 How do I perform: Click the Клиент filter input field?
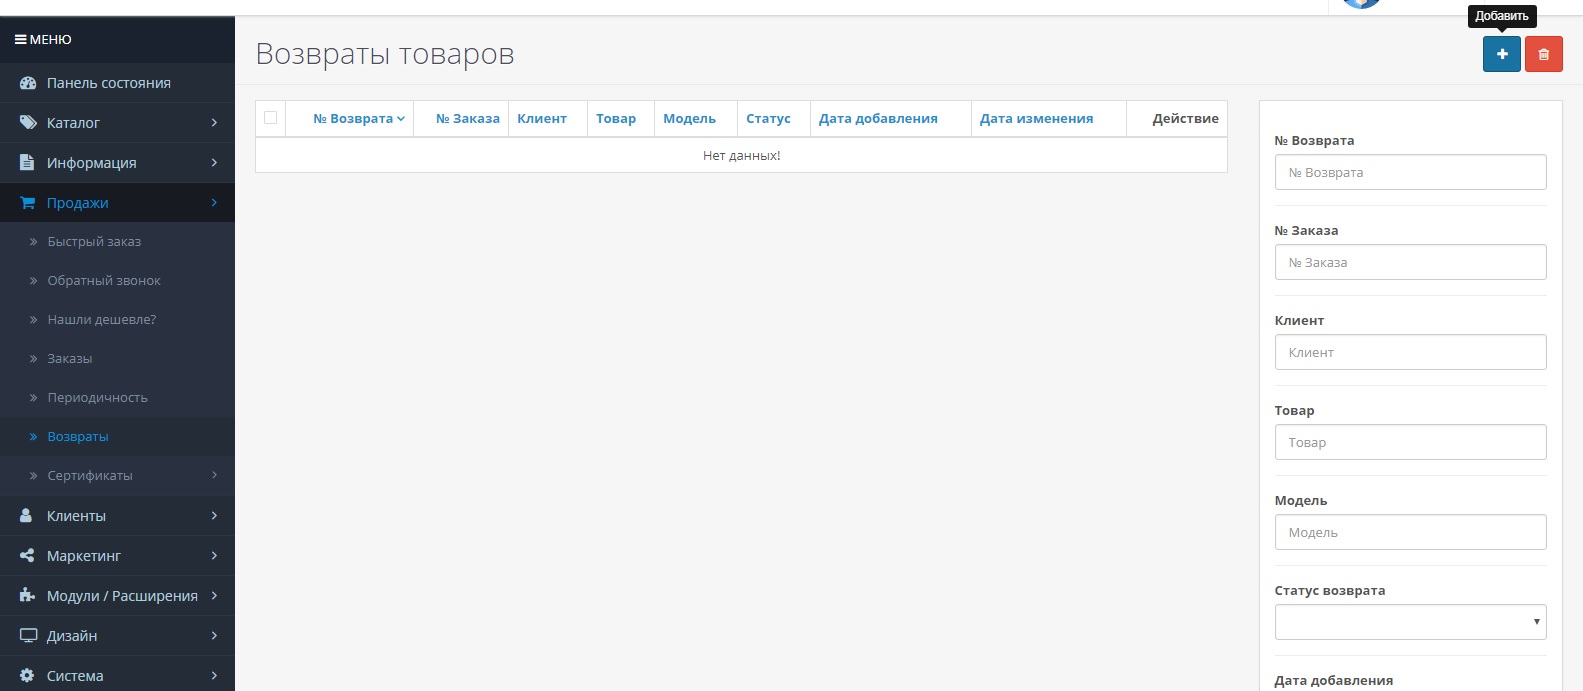pos(1409,352)
